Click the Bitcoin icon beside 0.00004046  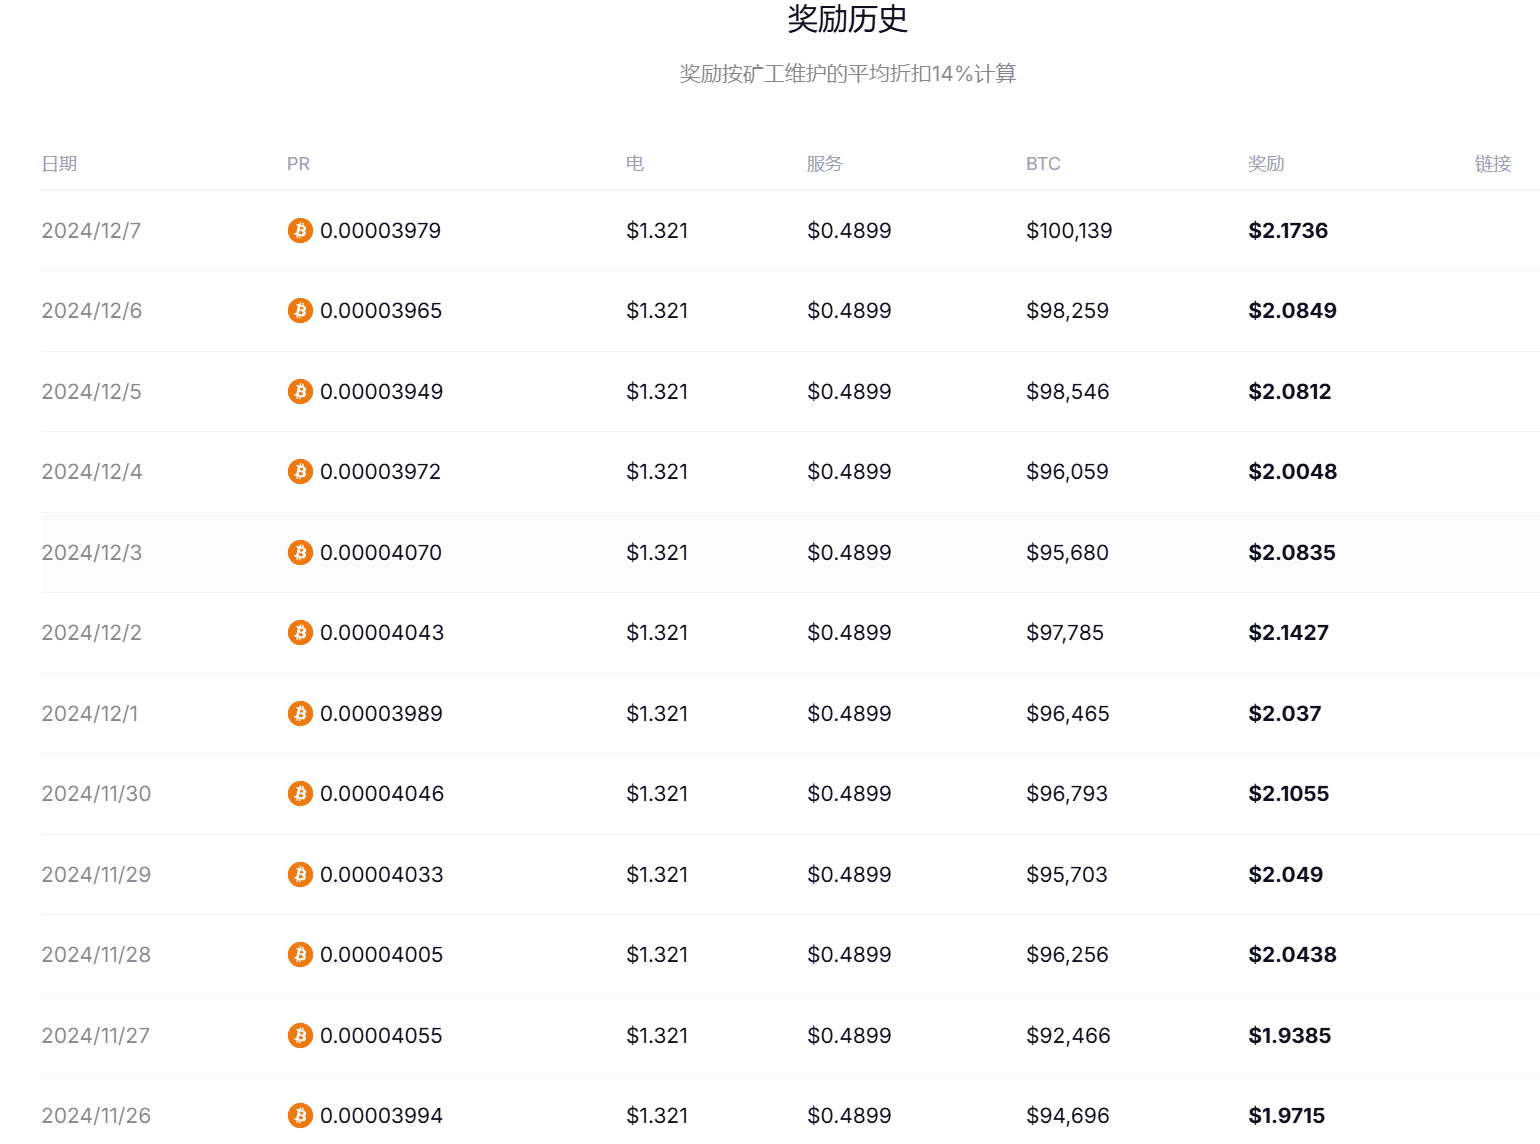point(300,794)
